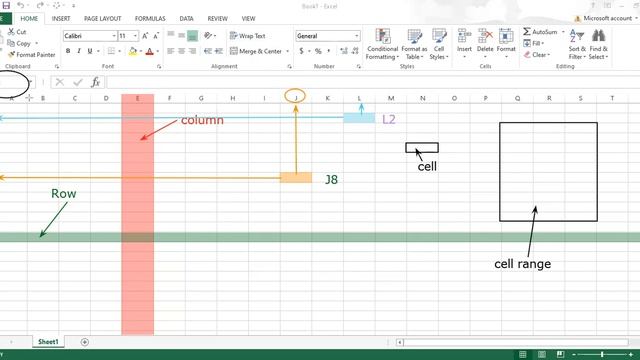Open Conditional Formatting menu
This screenshot has width=640, height=360.
382,44
